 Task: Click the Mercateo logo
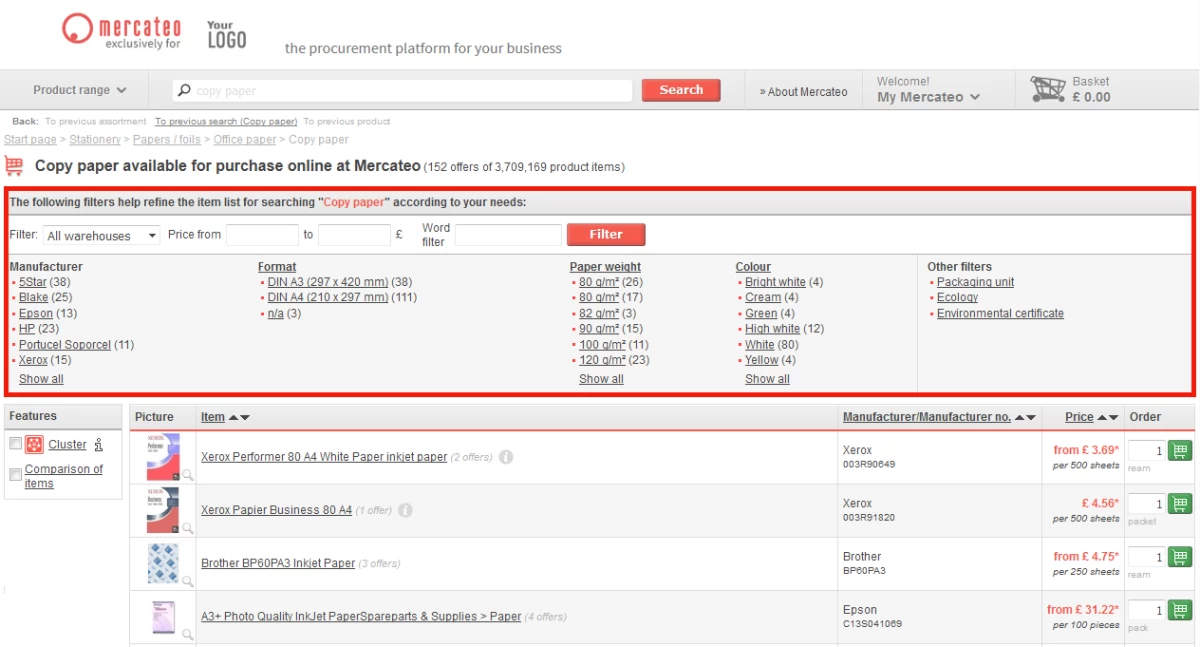pyautogui.click(x=121, y=30)
